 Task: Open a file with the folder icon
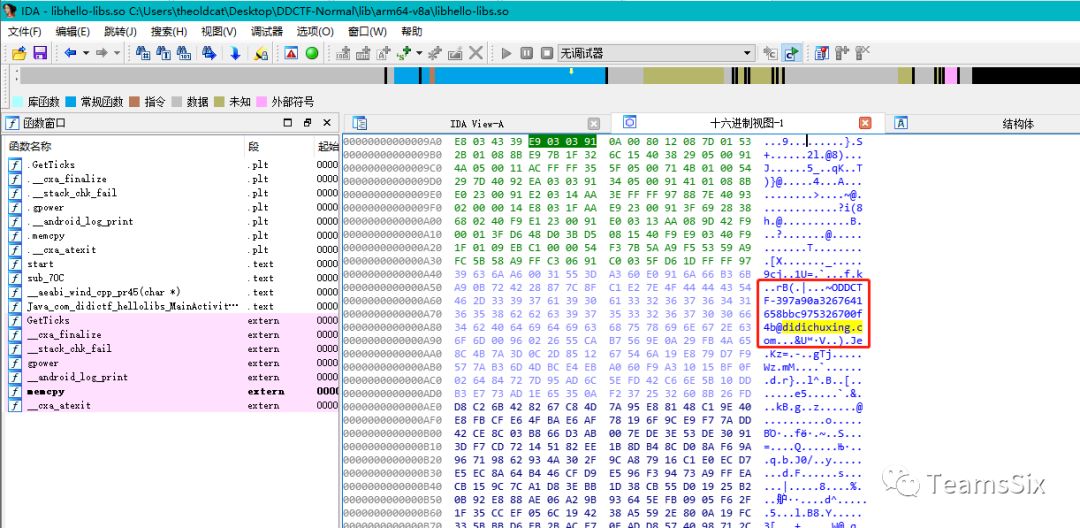(x=19, y=53)
